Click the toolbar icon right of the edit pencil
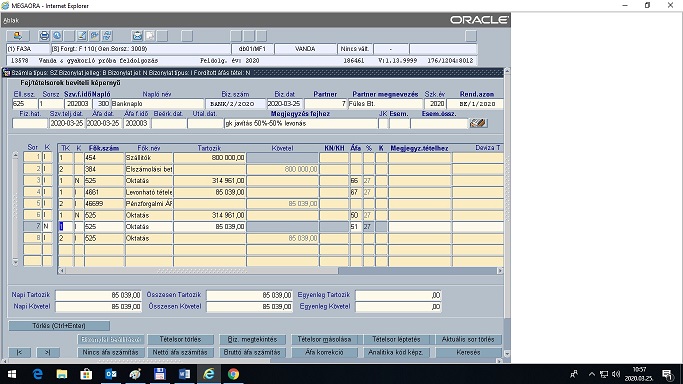 [x=94, y=36]
